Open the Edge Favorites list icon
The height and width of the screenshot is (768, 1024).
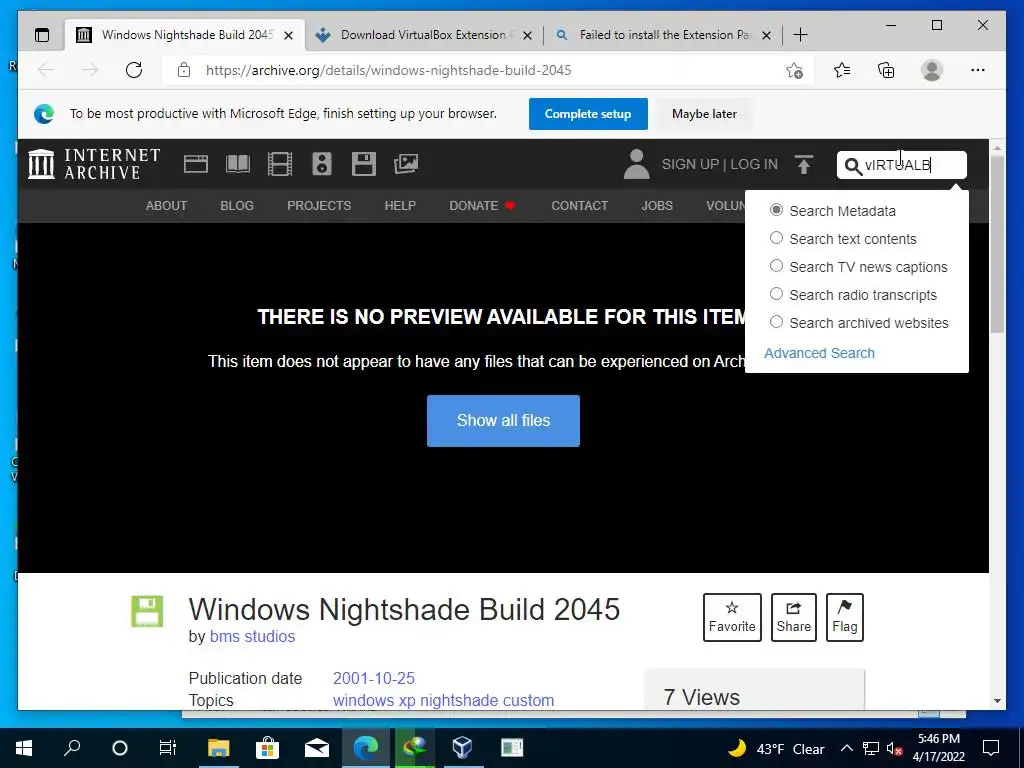click(x=842, y=70)
